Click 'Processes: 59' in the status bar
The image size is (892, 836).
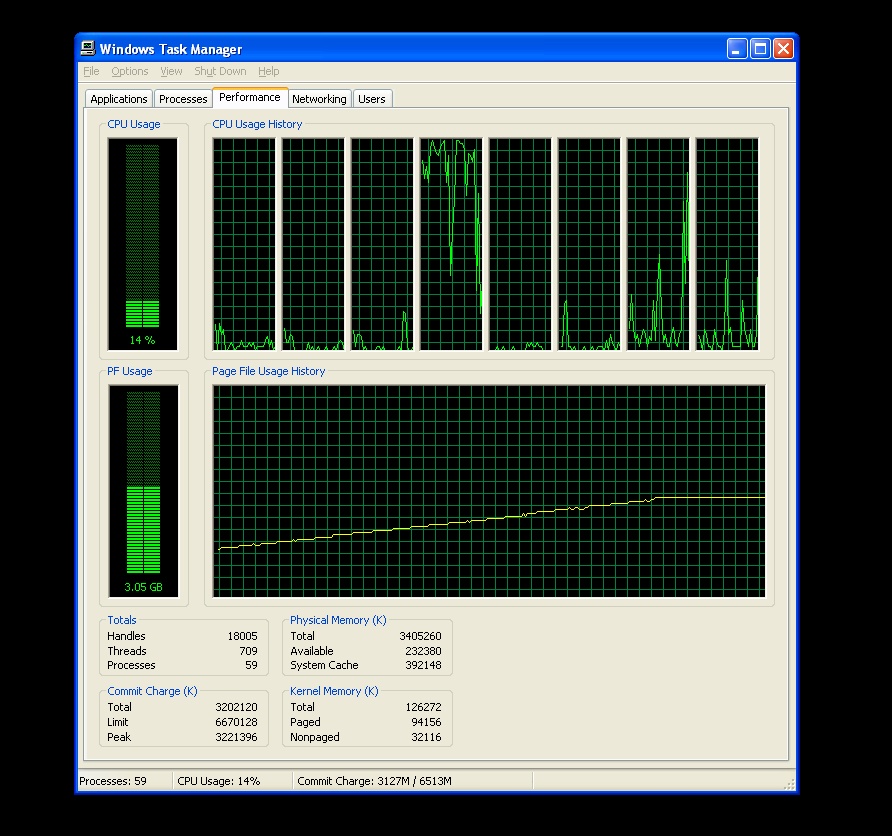coord(113,781)
